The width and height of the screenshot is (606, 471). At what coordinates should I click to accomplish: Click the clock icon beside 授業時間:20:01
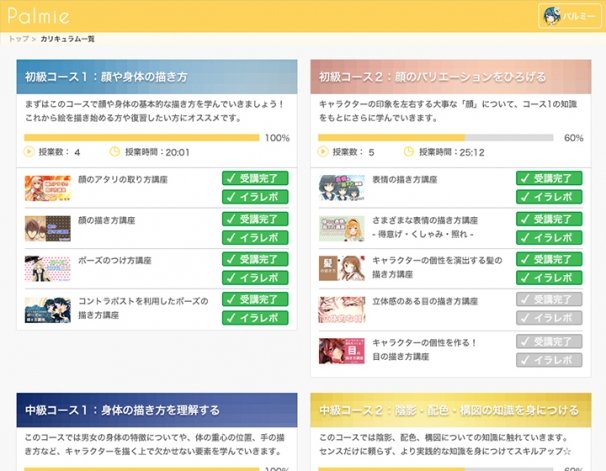(x=114, y=151)
